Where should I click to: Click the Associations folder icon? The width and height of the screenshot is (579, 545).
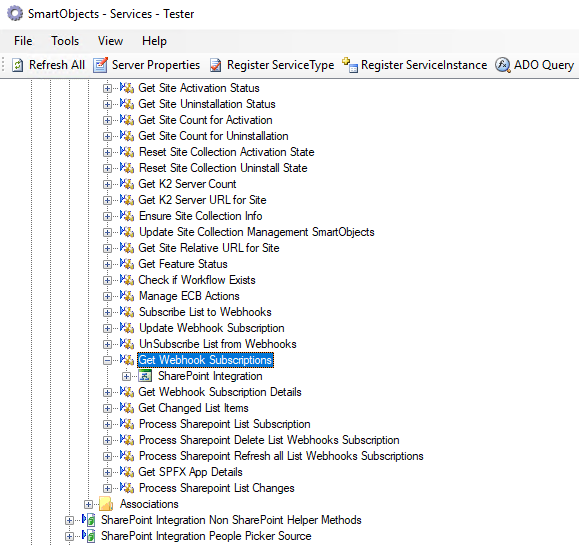106,504
